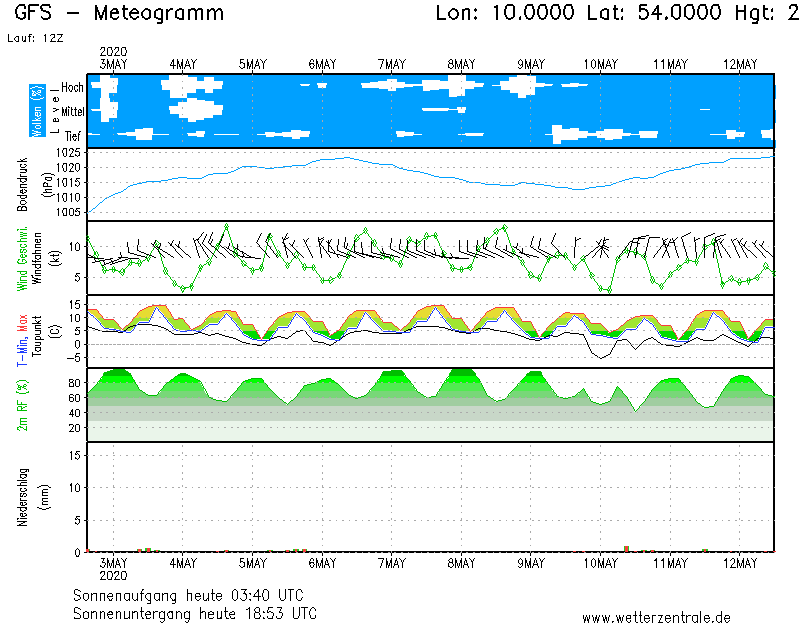Select the top axis '3MAY' date label
800x625 pixels.
point(113,64)
